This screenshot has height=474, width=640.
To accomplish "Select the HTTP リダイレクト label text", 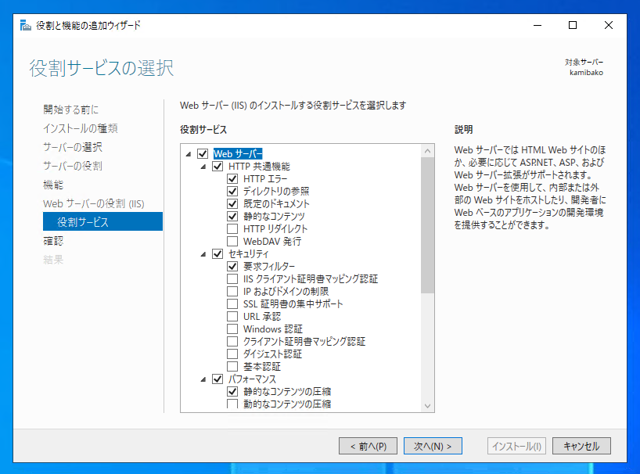I will click(x=276, y=229).
